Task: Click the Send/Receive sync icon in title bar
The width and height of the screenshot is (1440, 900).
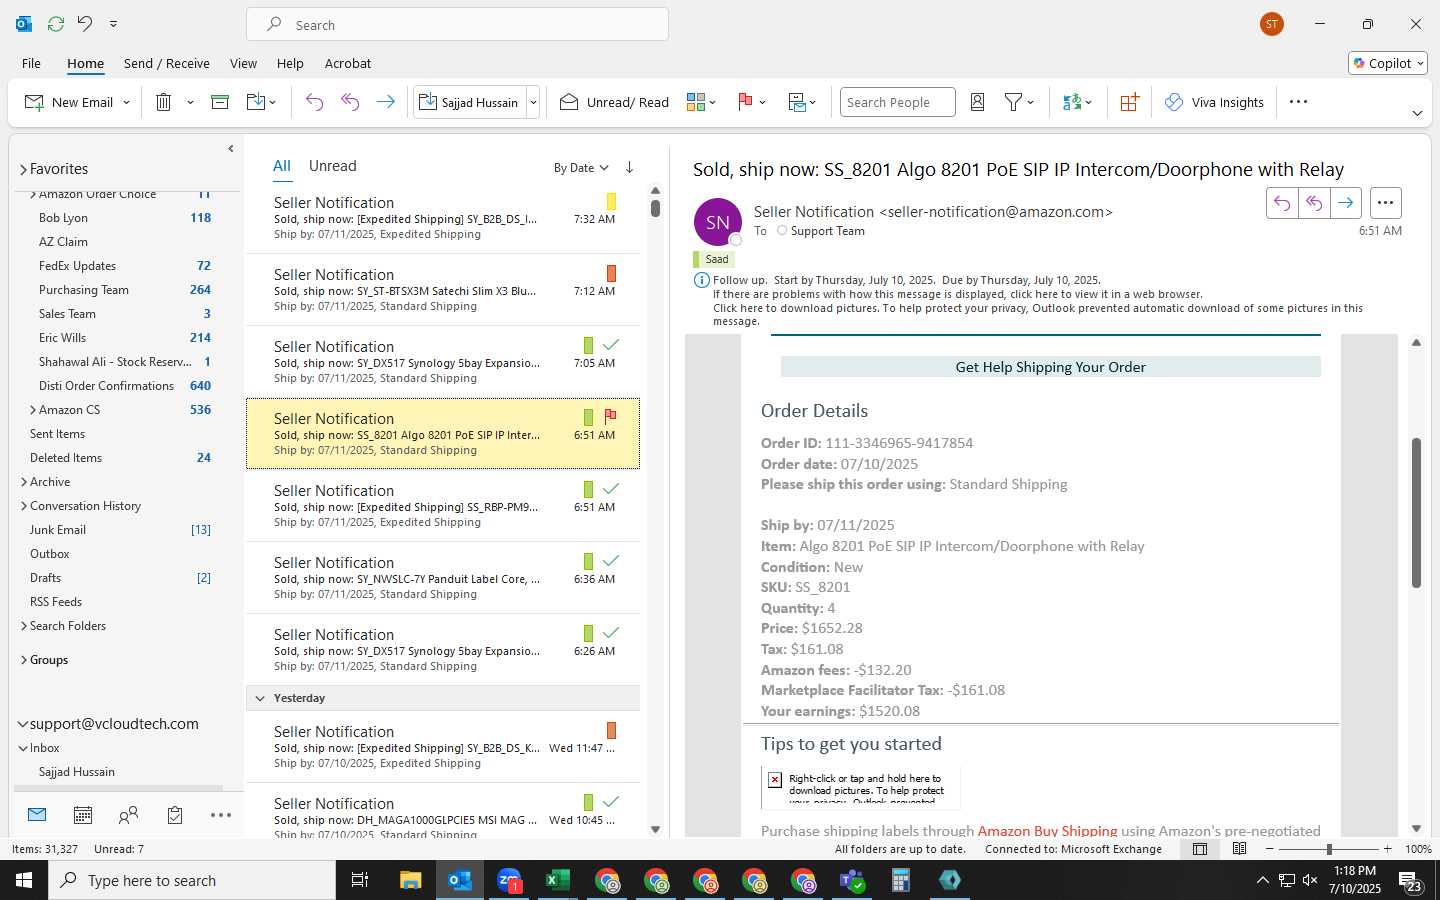Action: (56, 23)
